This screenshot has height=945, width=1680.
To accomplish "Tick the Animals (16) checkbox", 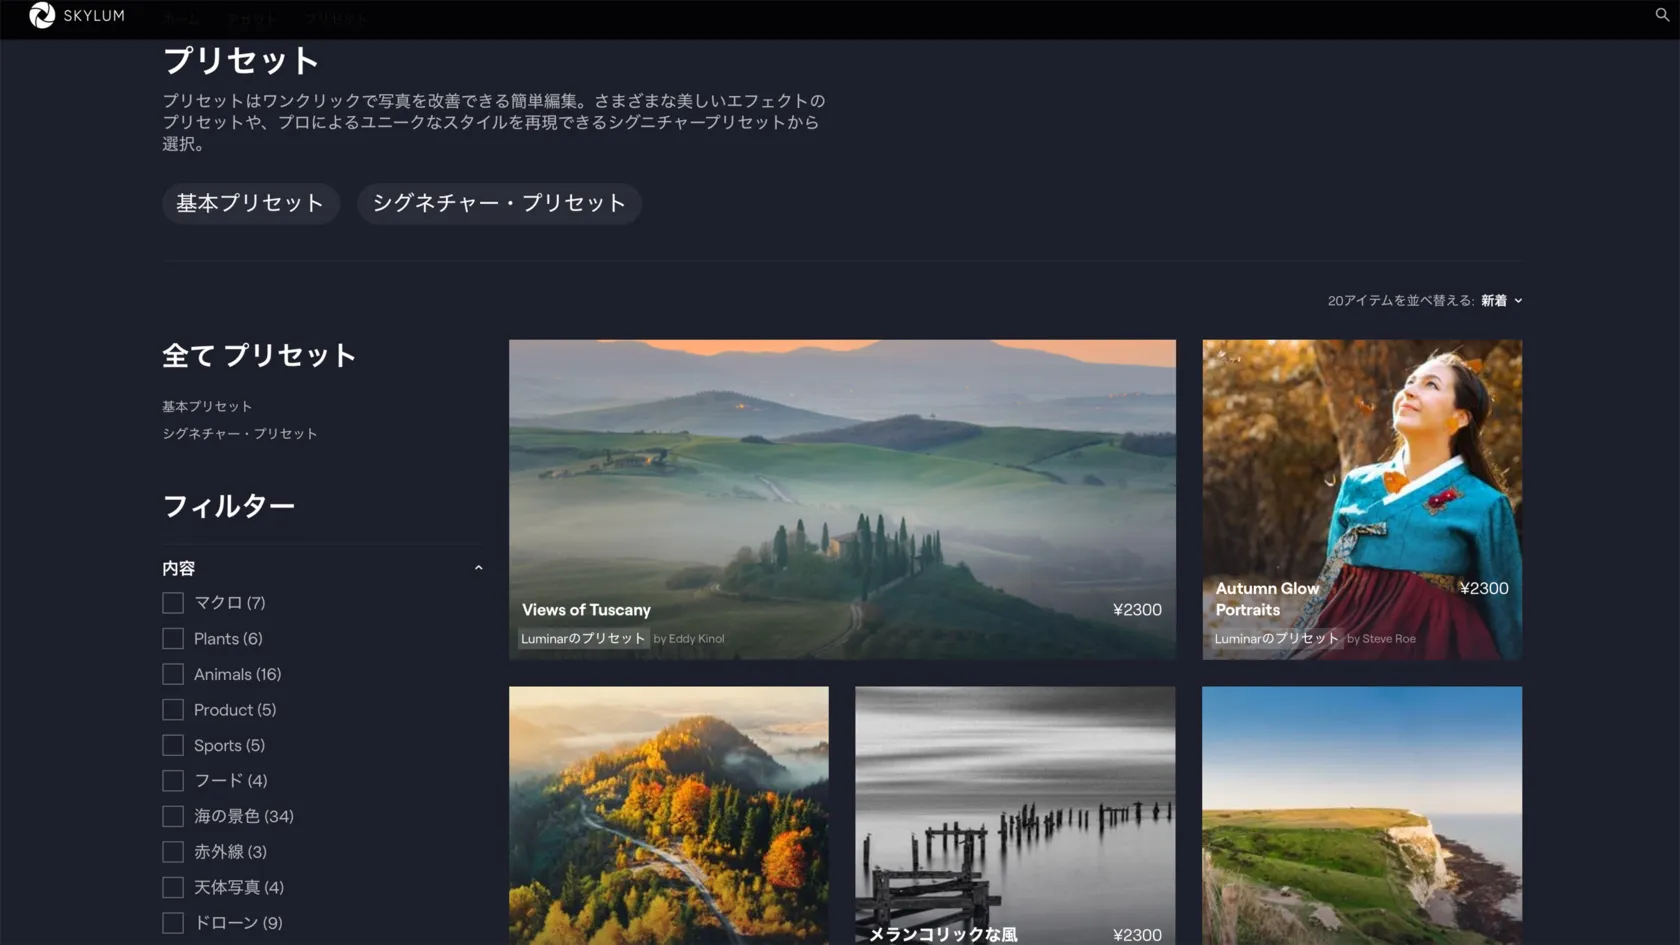I will [173, 675].
